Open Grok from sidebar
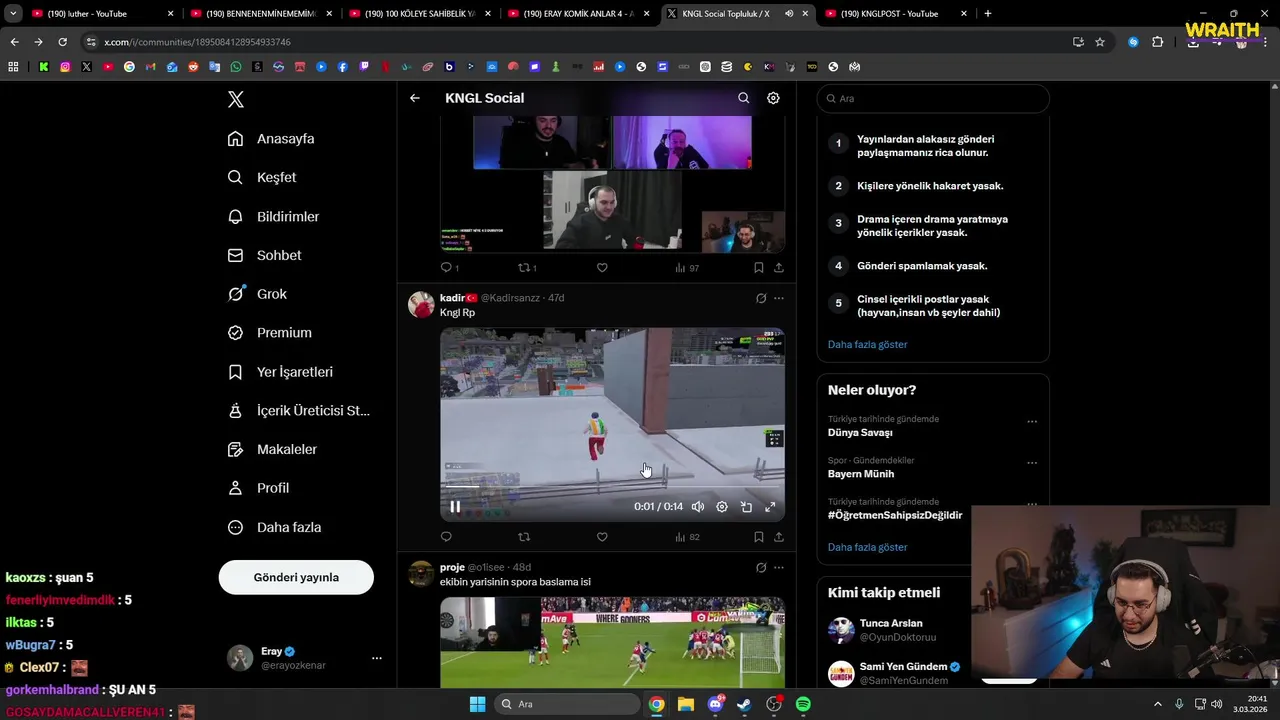The image size is (1280, 720). pyautogui.click(x=258, y=294)
